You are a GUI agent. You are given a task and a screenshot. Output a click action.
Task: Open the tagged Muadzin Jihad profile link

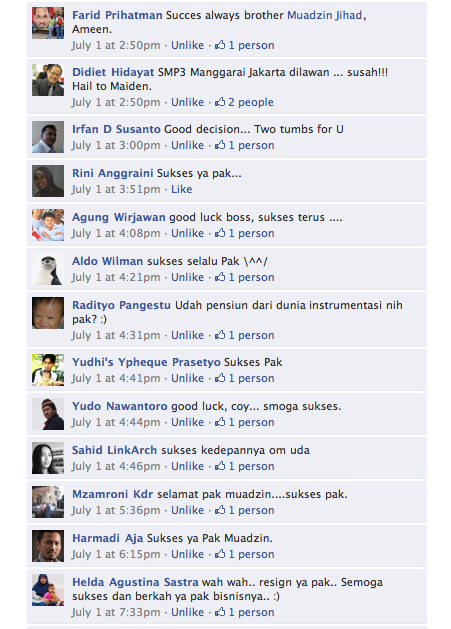pos(325,15)
